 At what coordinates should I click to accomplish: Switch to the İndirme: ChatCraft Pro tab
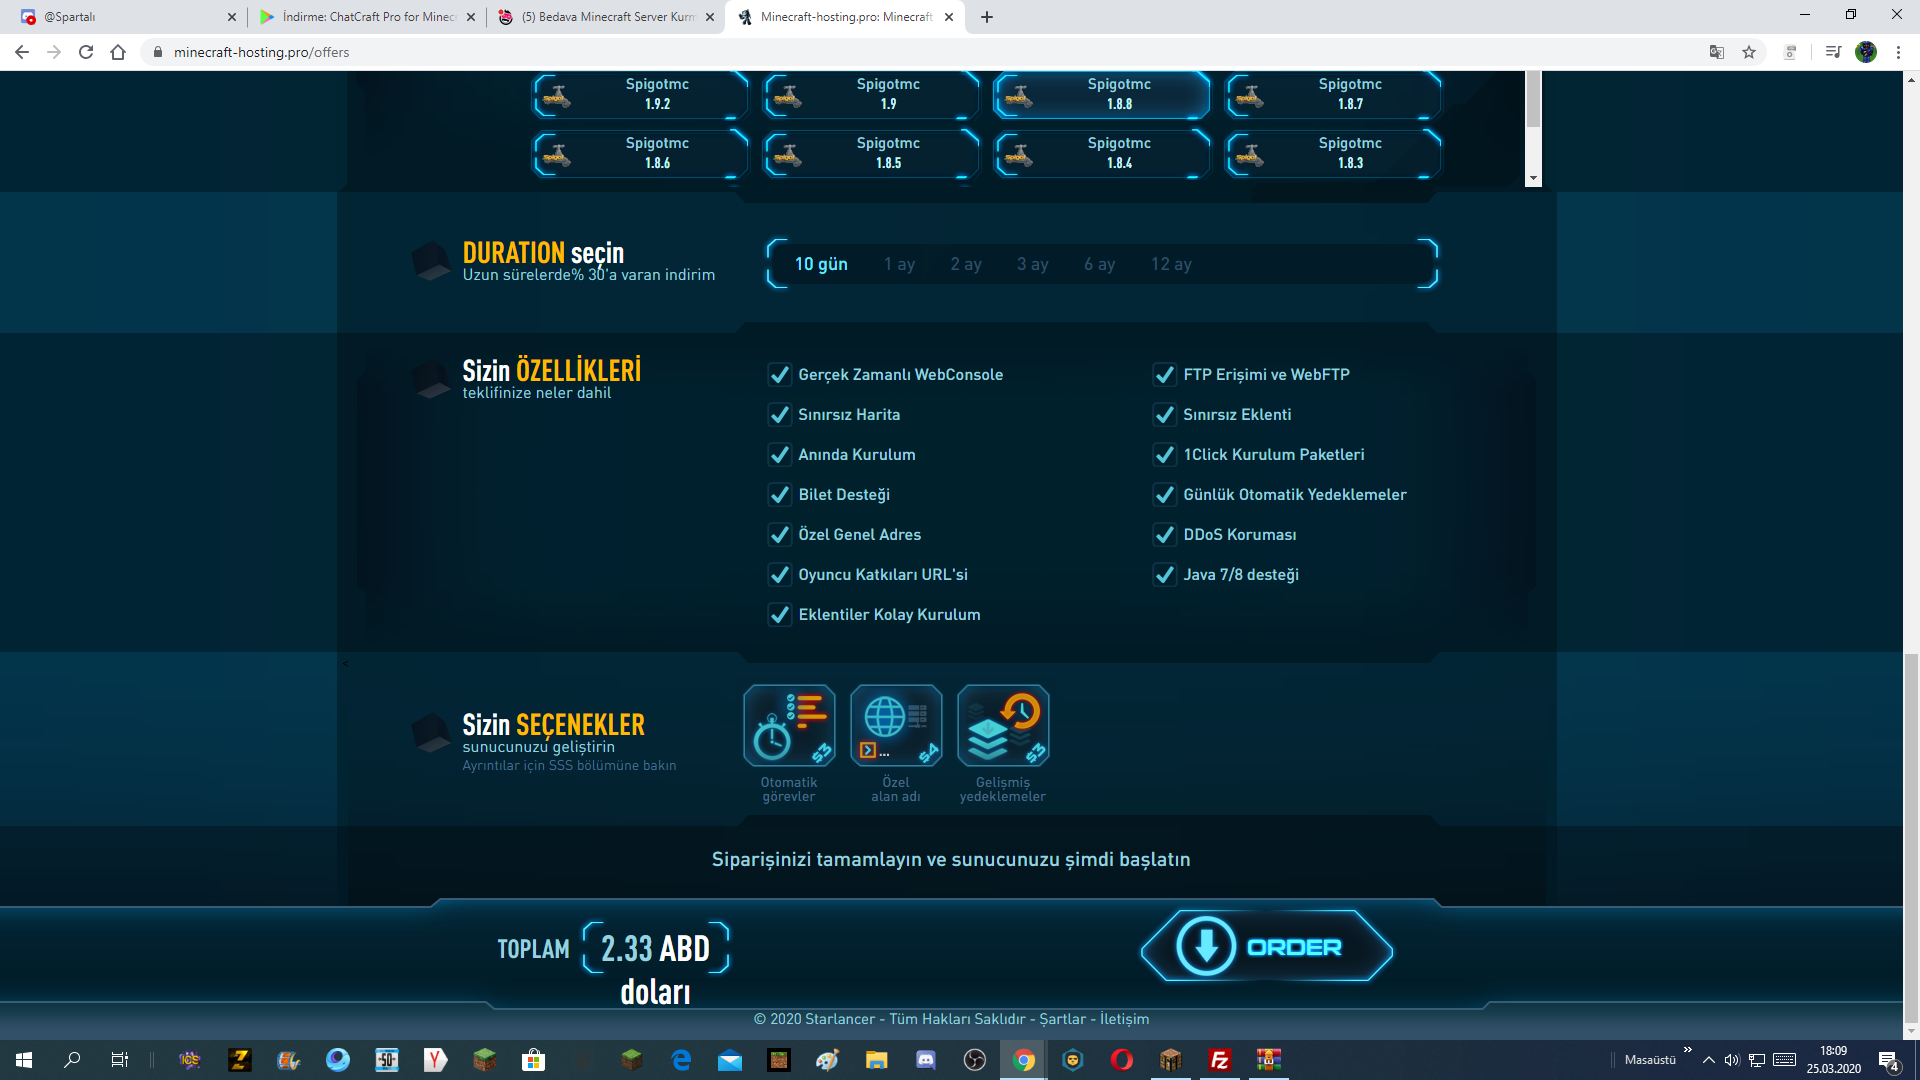coord(365,17)
